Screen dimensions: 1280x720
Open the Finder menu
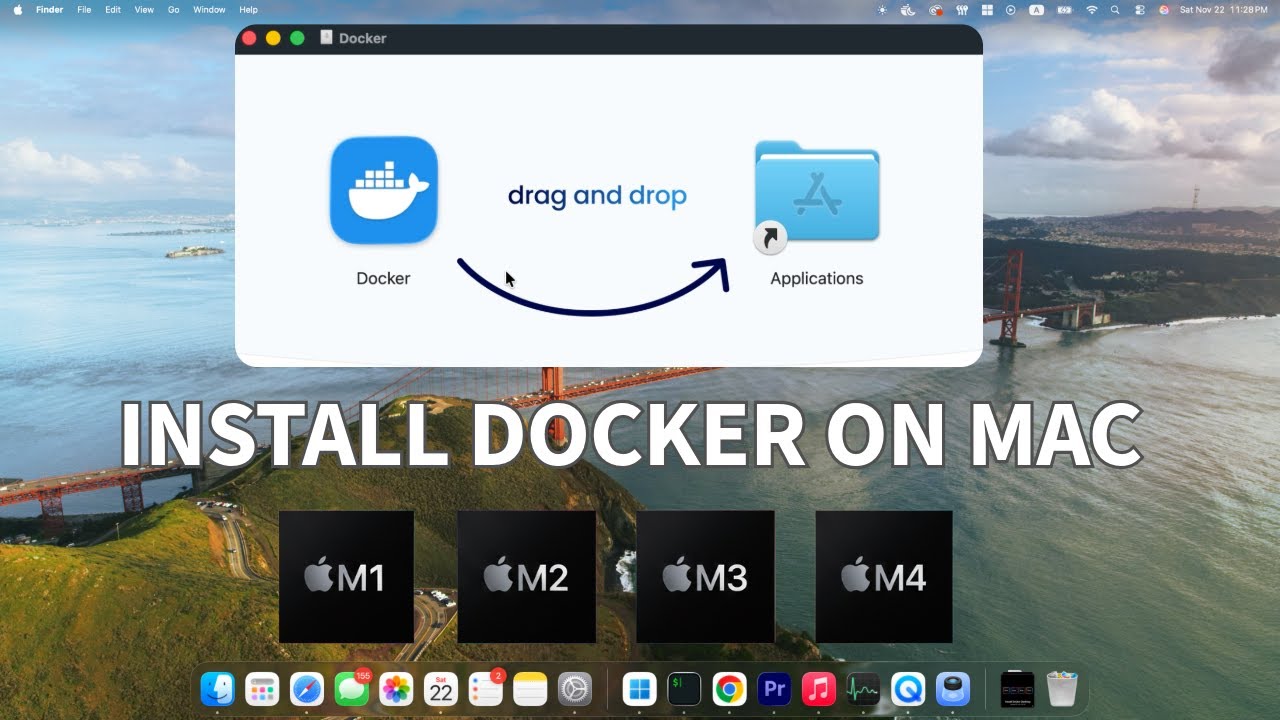(x=49, y=9)
